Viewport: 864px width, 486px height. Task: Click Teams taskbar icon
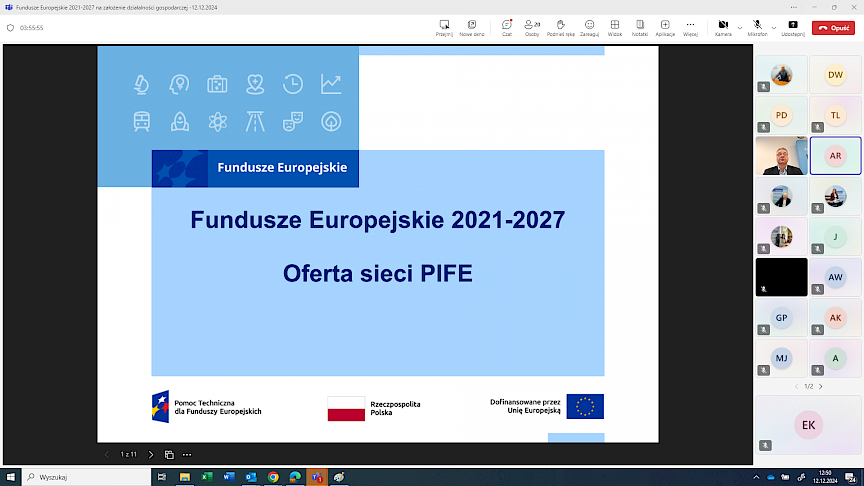[317, 477]
